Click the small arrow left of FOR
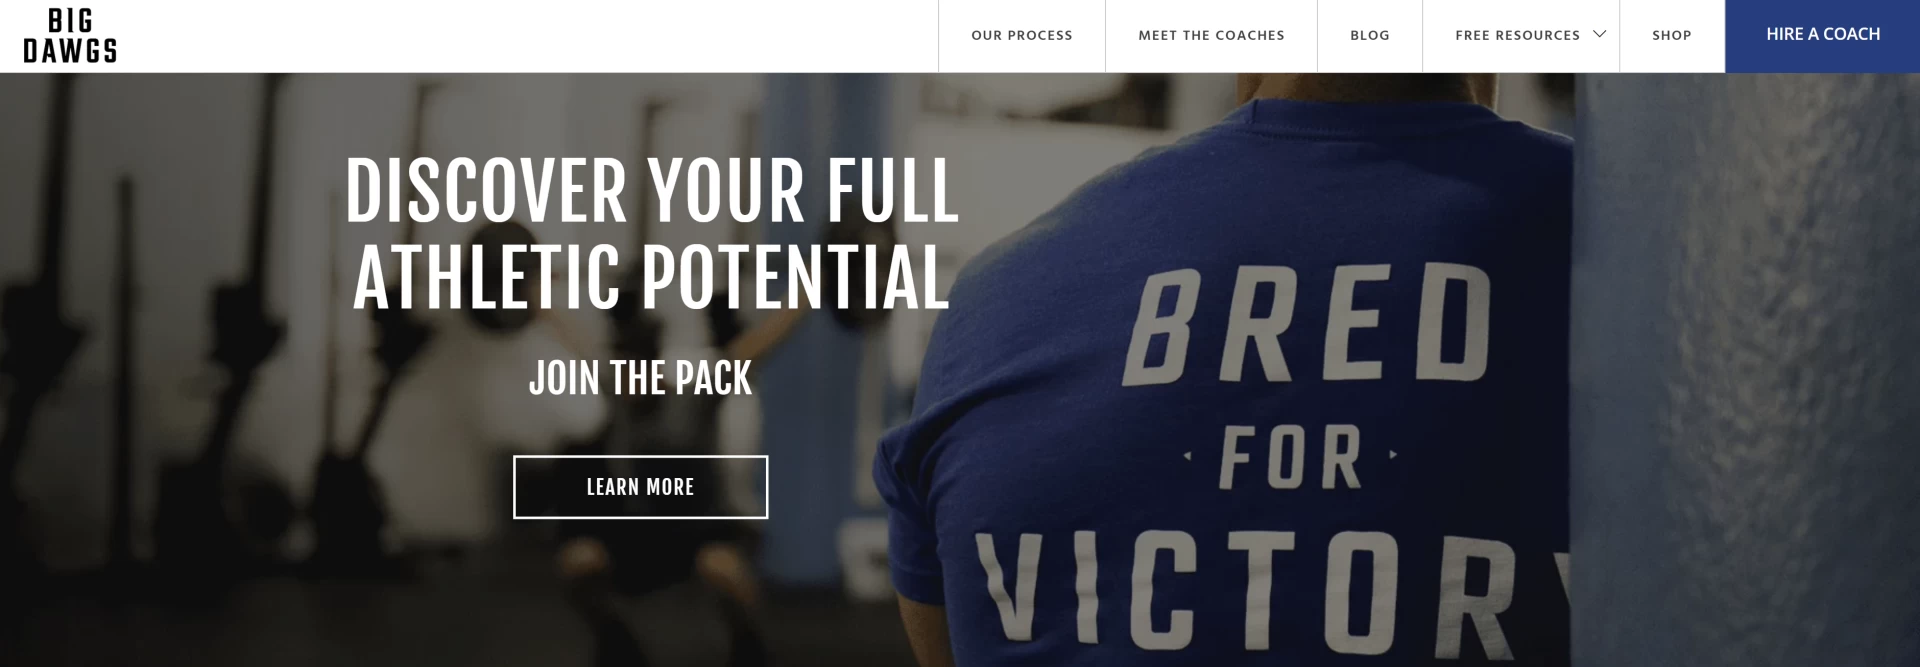 pos(1187,455)
